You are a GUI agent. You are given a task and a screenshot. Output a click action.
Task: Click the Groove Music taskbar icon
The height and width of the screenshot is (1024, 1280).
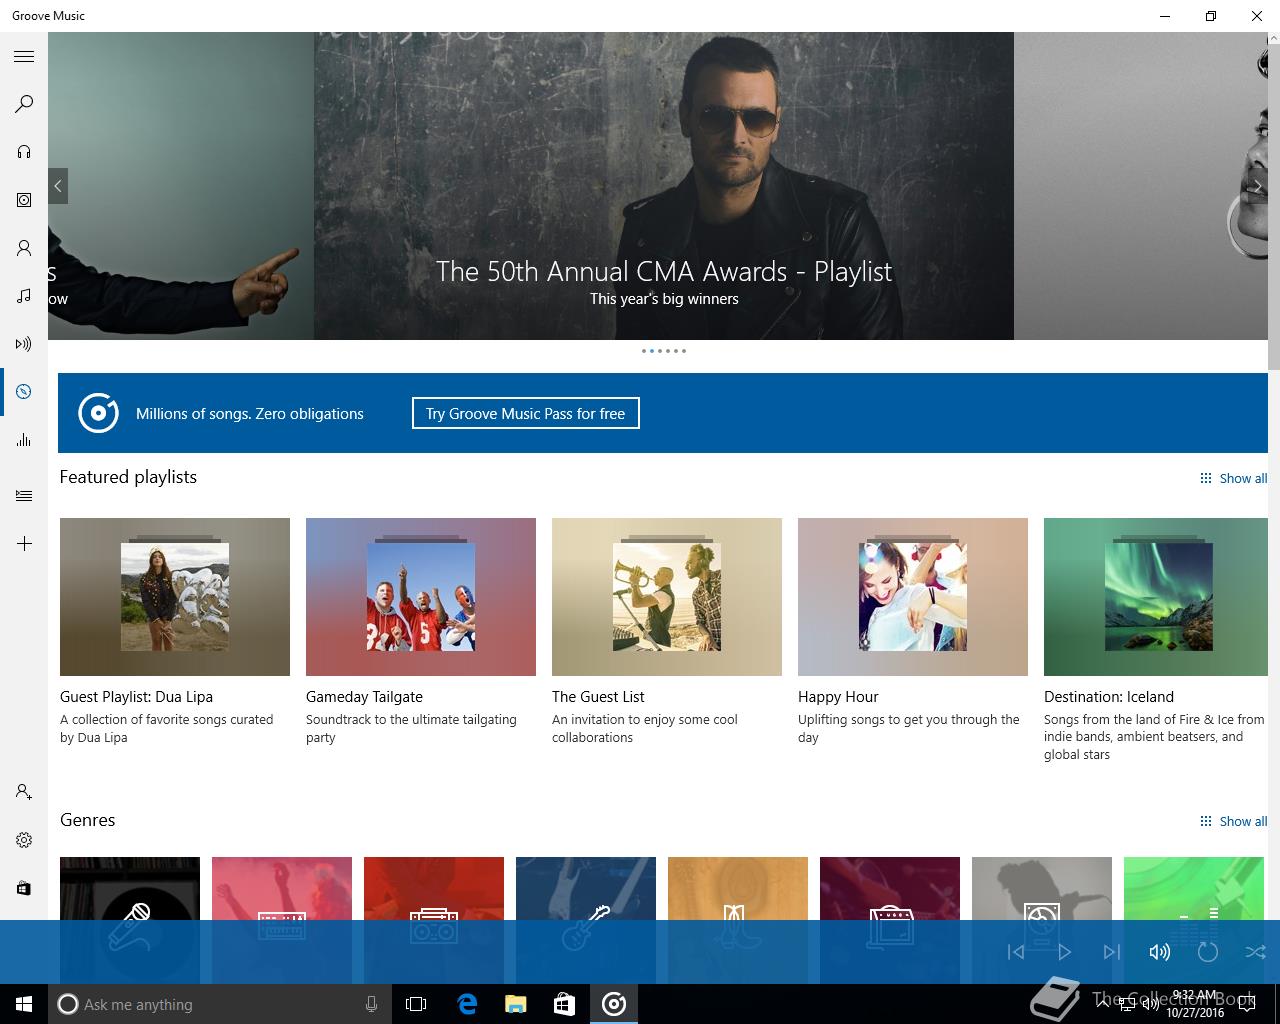tap(614, 1004)
